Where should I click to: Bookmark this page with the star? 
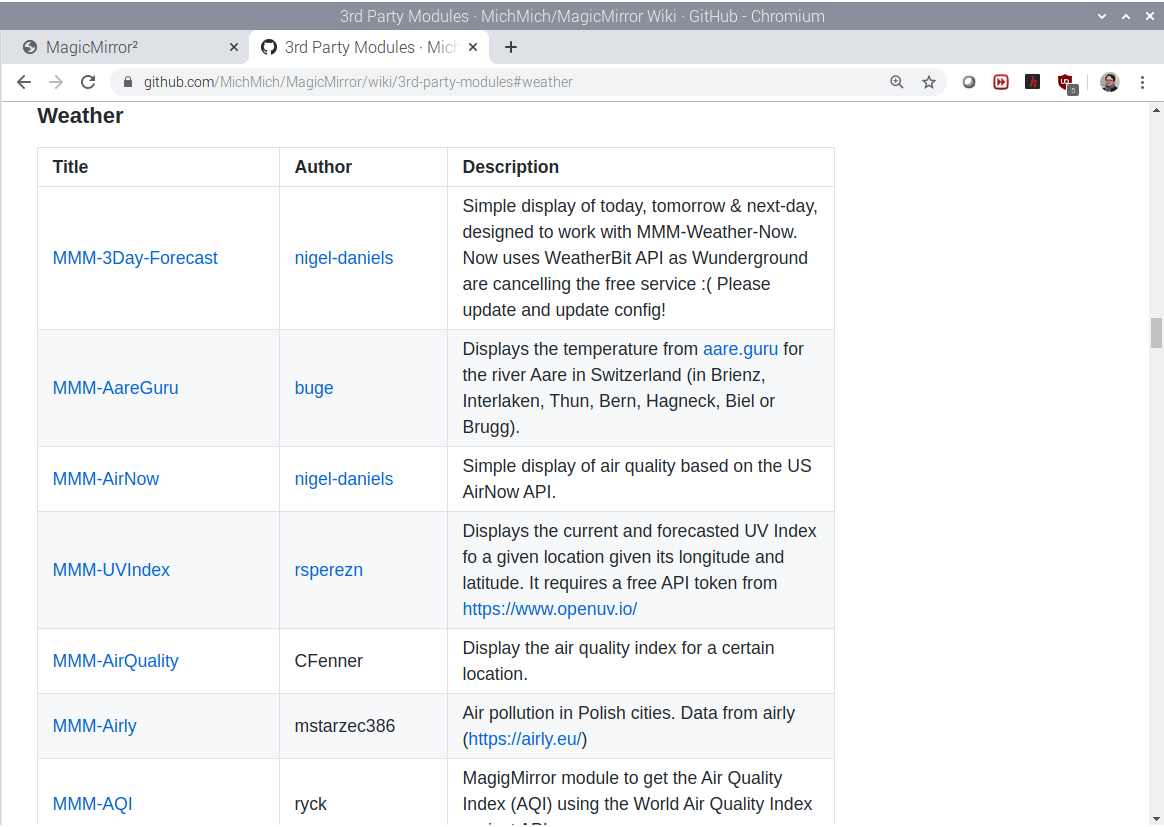929,82
